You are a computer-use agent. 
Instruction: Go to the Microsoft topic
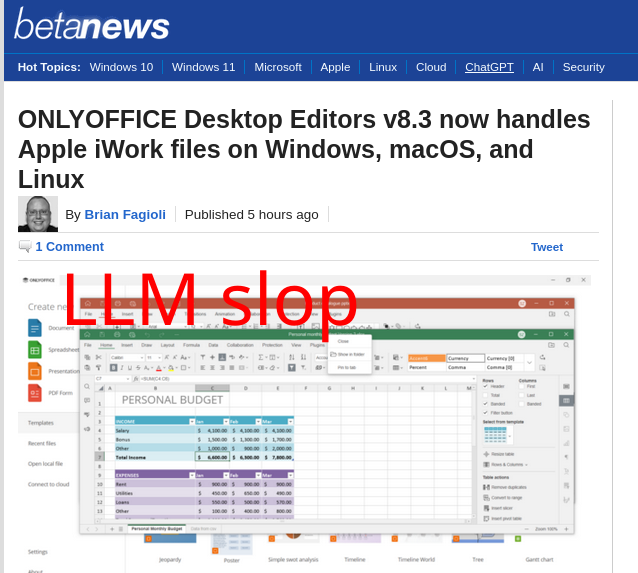coord(278,67)
